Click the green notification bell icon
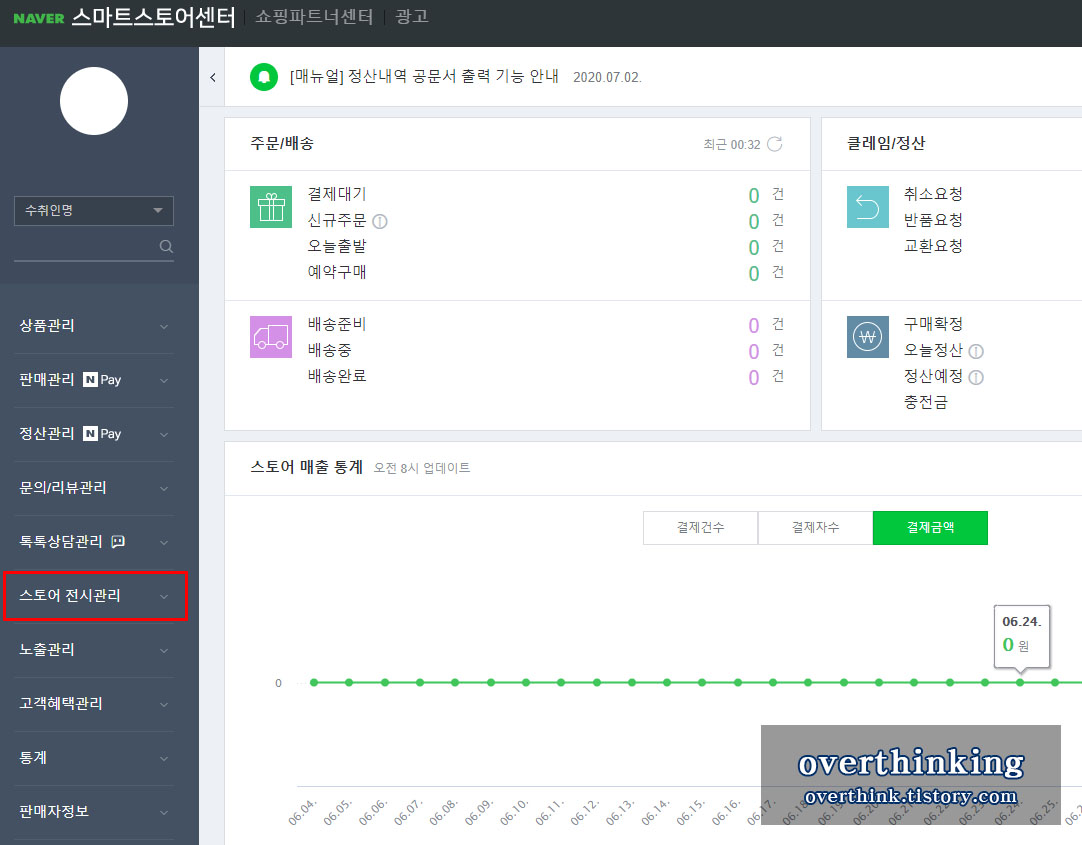The image size is (1082, 845). [x=264, y=77]
